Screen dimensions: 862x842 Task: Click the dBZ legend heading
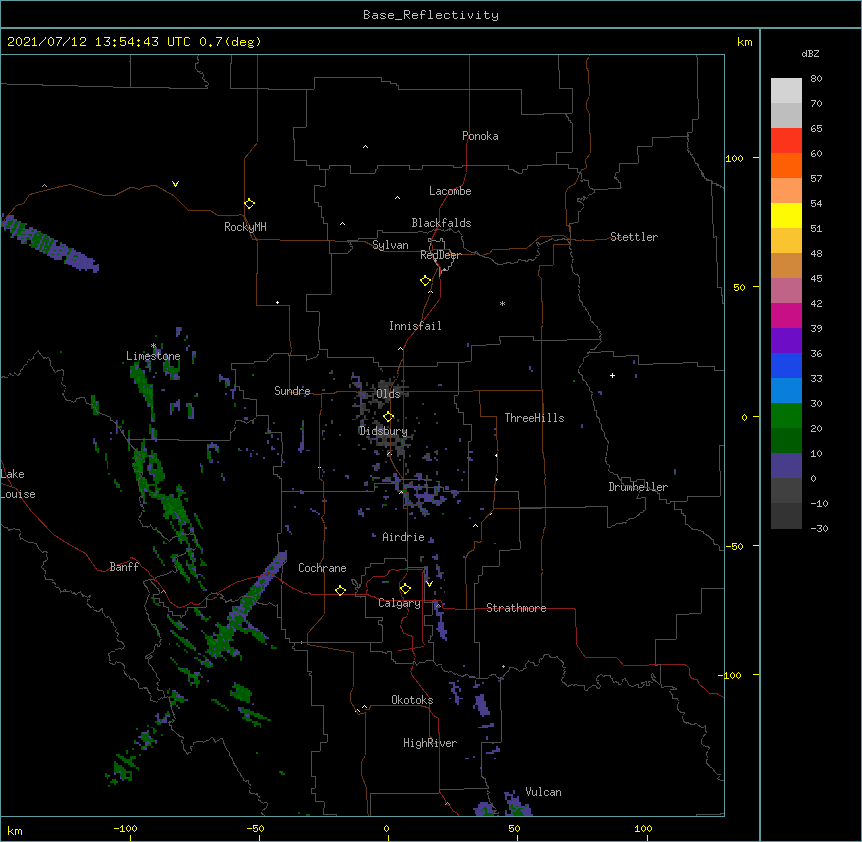(810, 54)
